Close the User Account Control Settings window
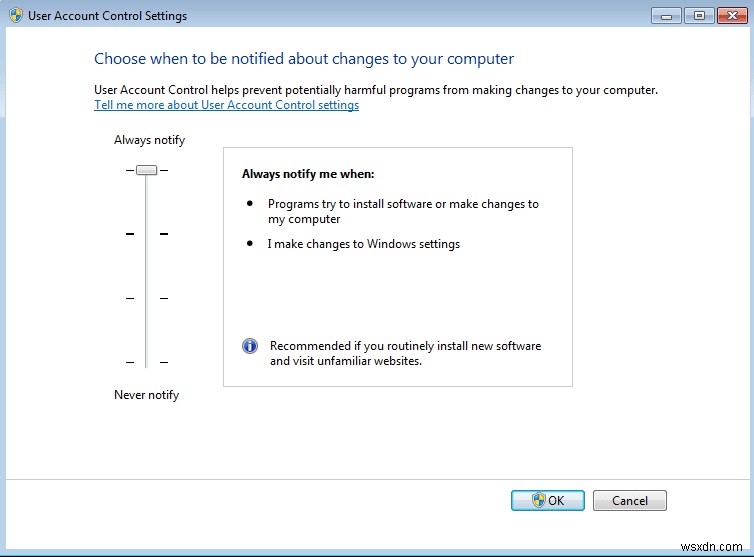The image size is (754, 557). coord(732,16)
